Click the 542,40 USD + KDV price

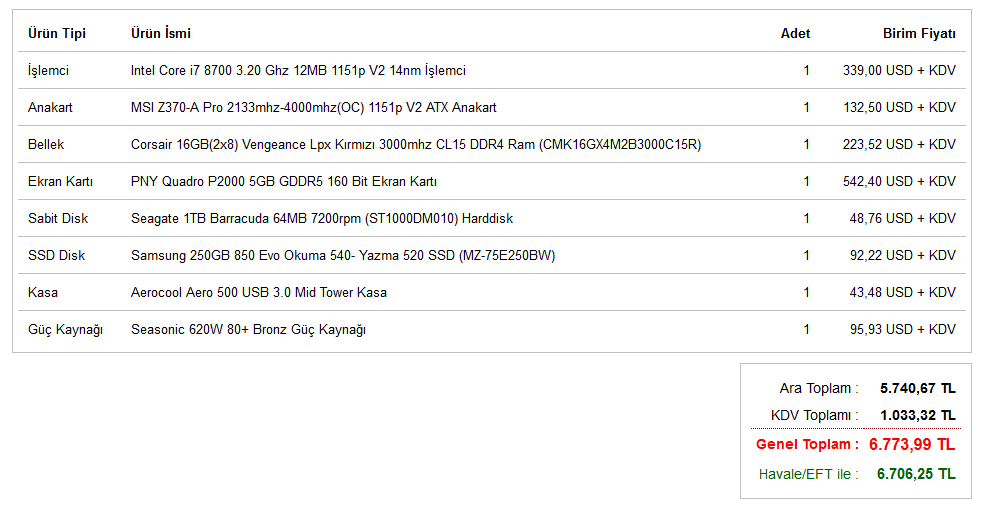click(899, 182)
